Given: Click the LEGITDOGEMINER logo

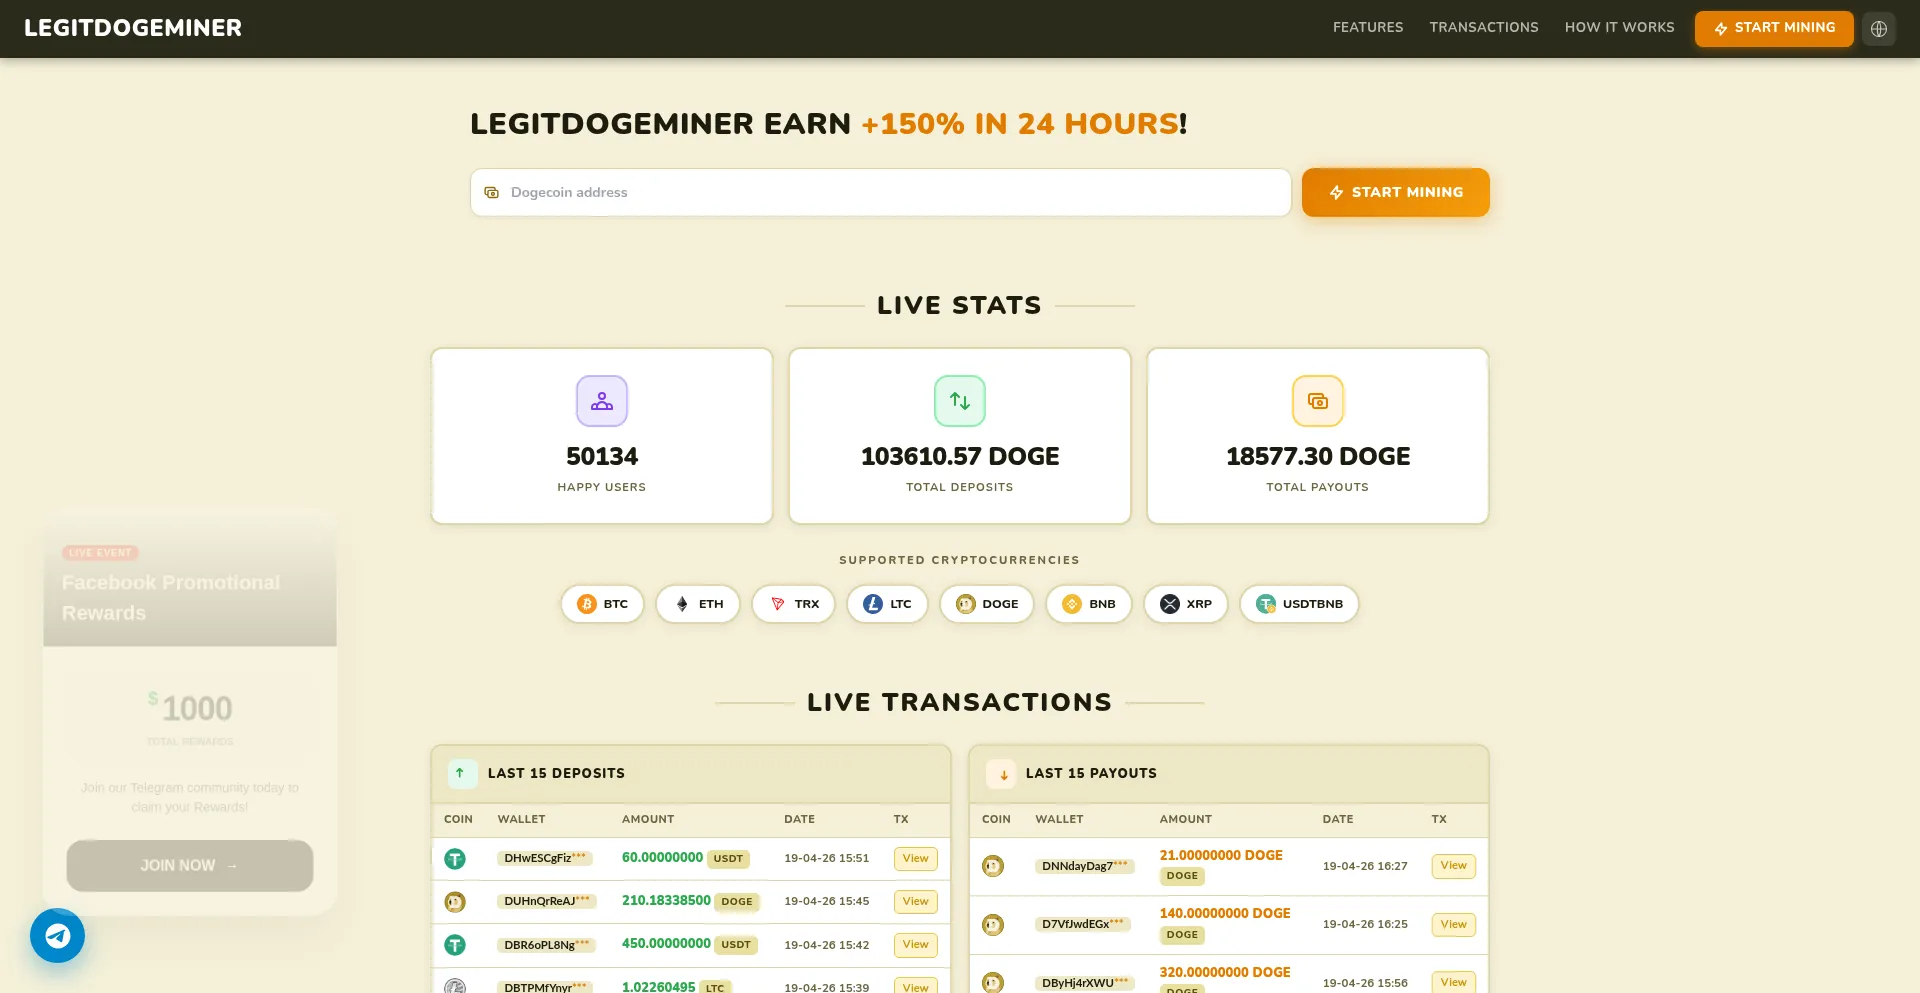Looking at the screenshot, I should (133, 28).
